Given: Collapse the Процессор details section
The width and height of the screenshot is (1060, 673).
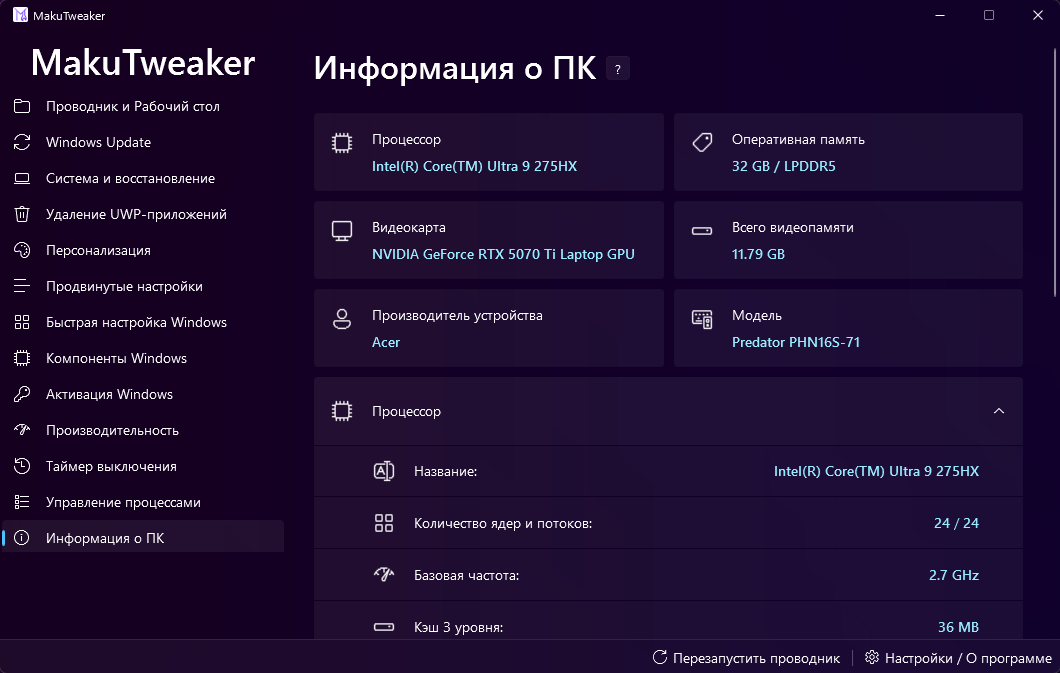Looking at the screenshot, I should pos(998,411).
